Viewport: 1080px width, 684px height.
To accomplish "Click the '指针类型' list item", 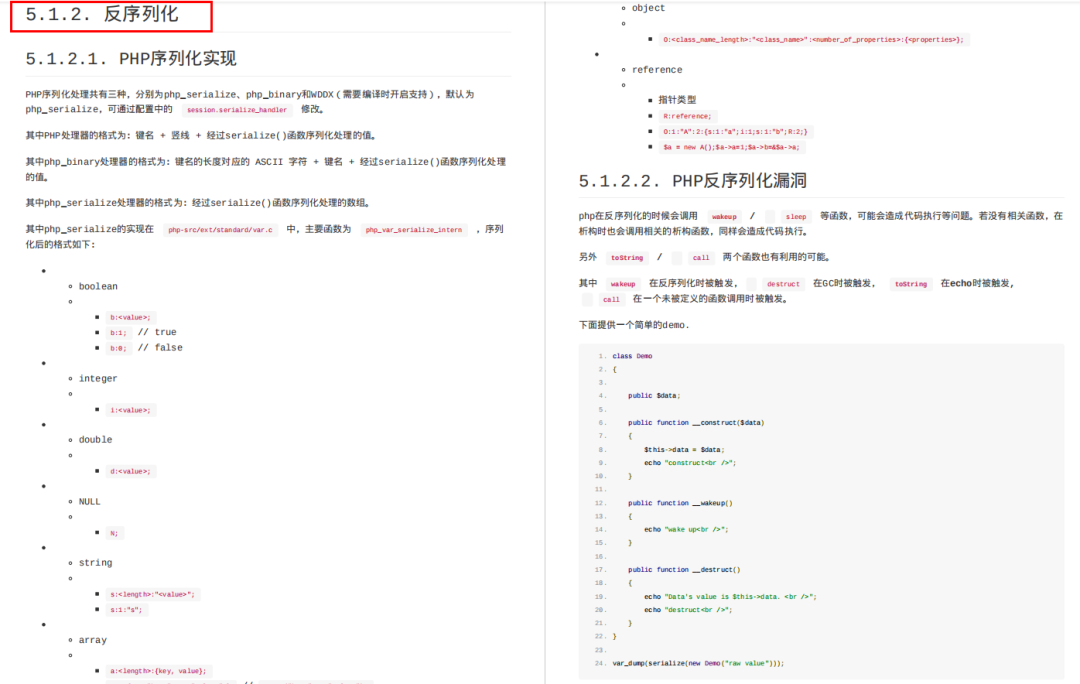I will [676, 100].
